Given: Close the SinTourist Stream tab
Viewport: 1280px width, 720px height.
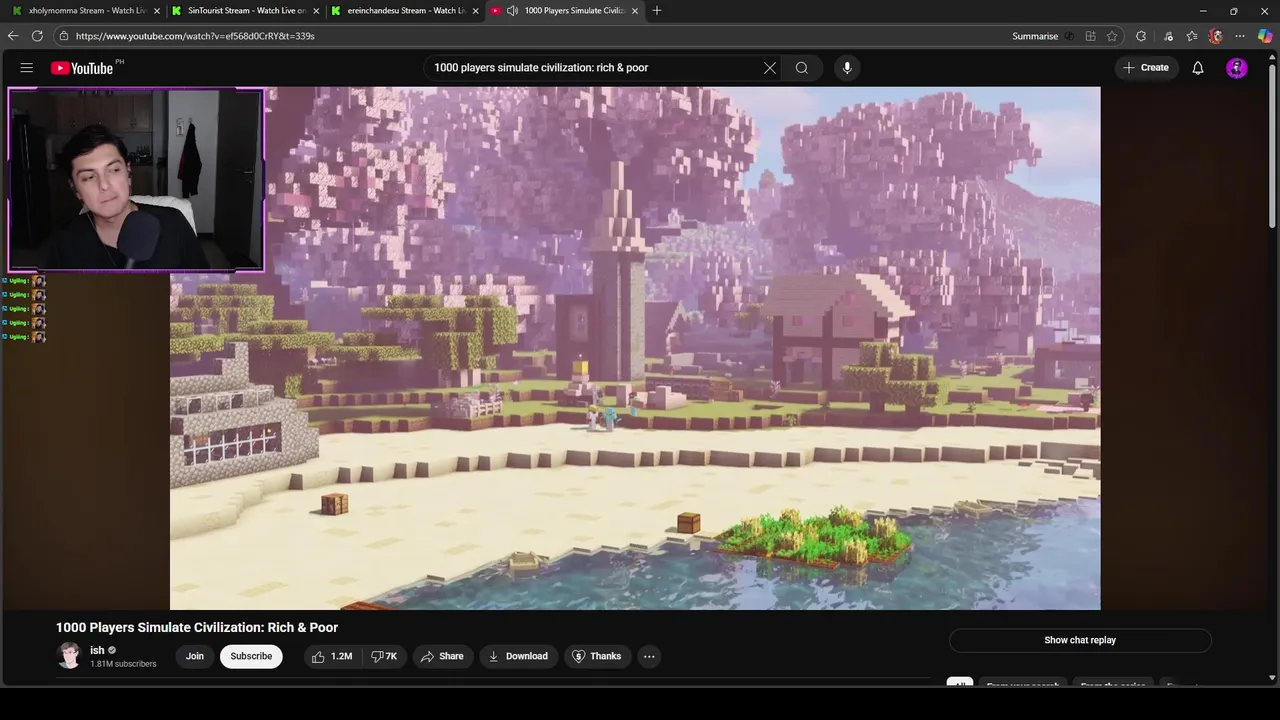Looking at the screenshot, I should pyautogui.click(x=317, y=11).
